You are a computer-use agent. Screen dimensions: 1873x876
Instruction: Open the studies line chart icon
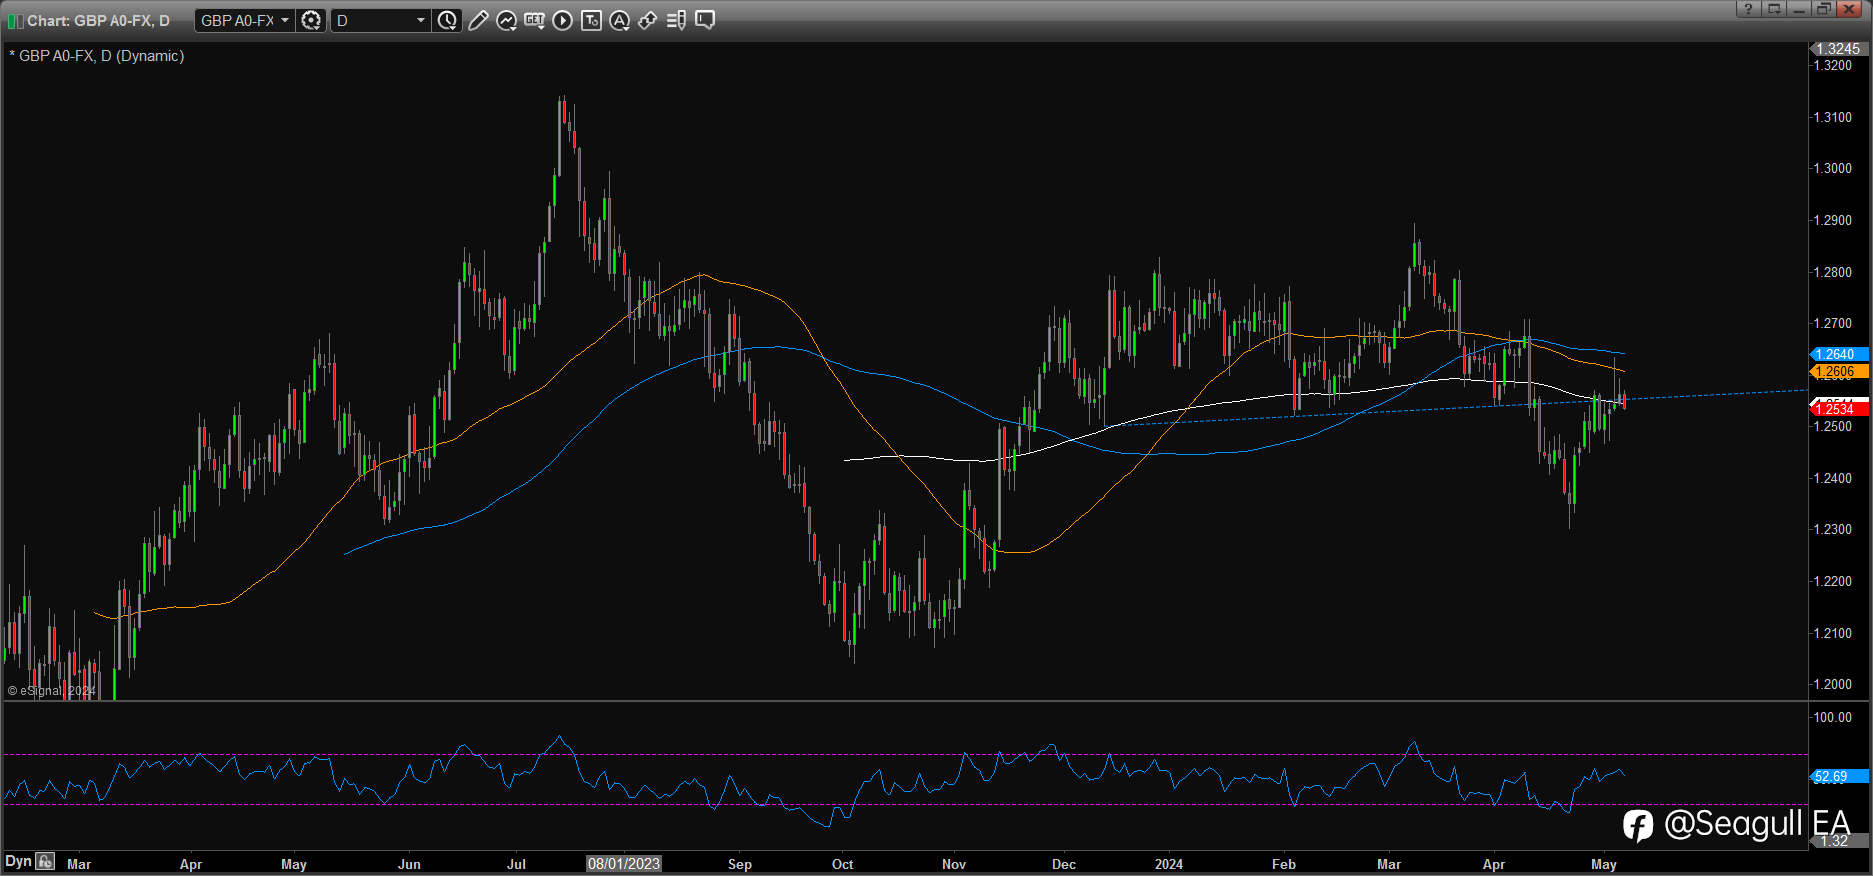coord(506,20)
